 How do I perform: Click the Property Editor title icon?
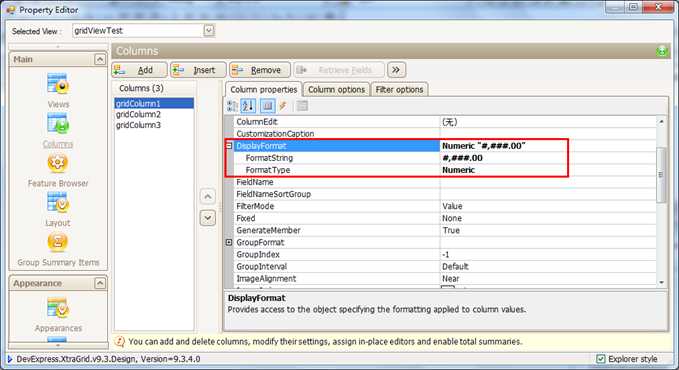coord(10,10)
